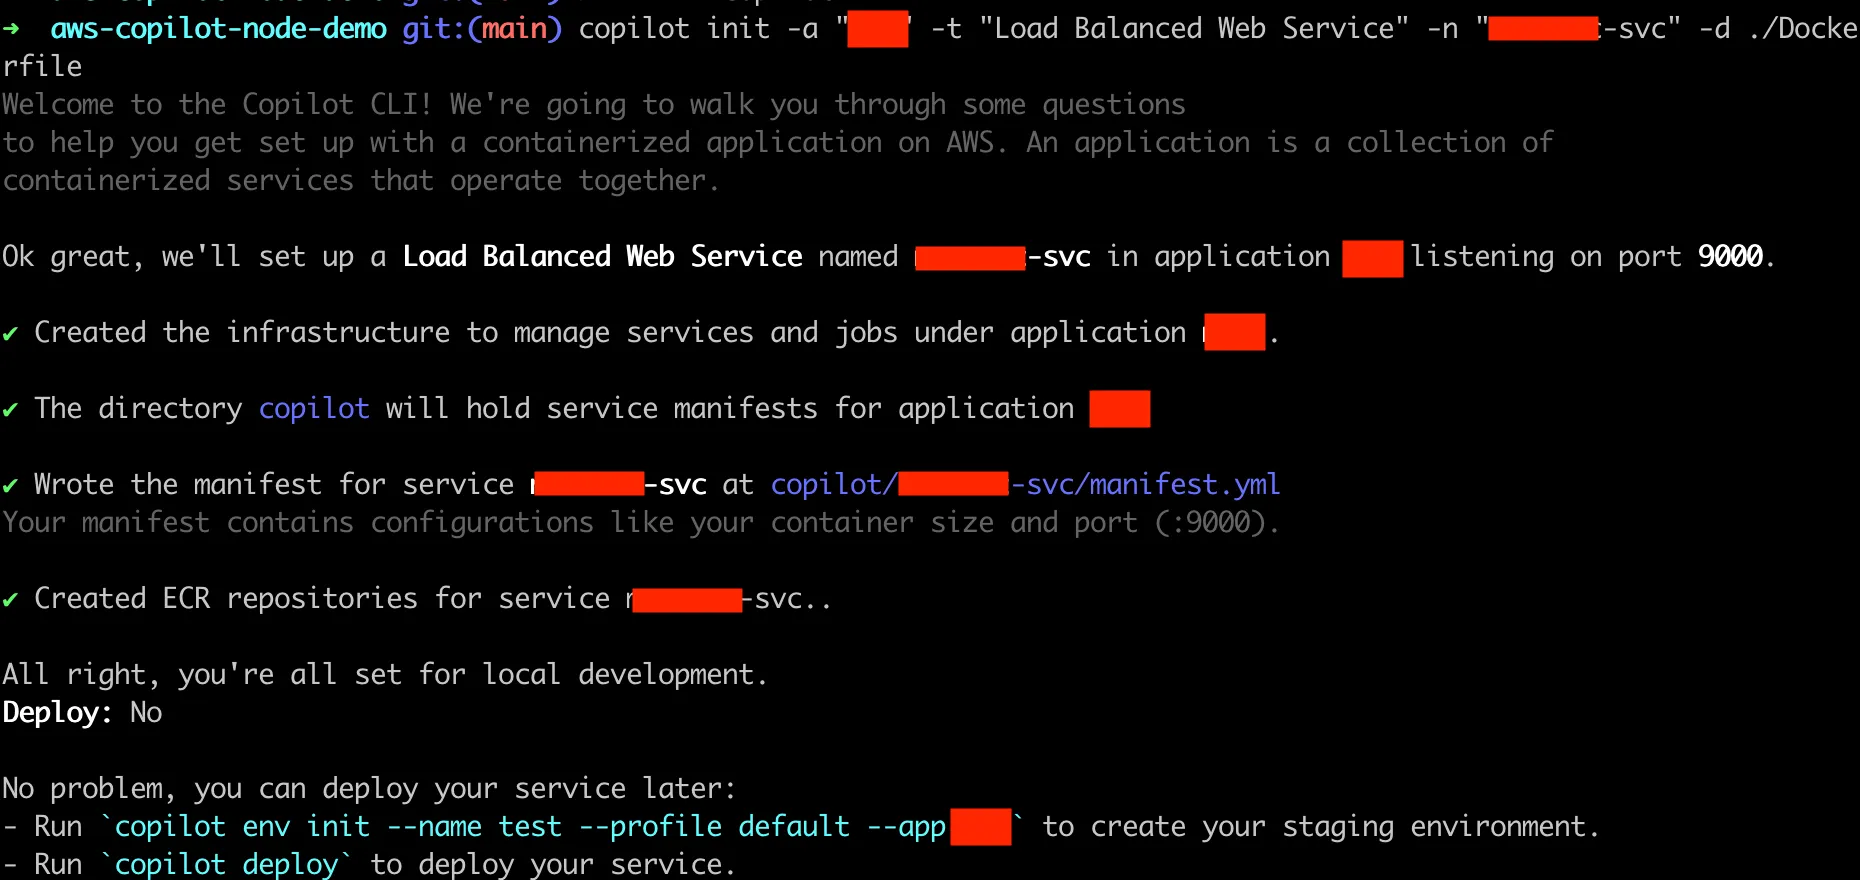This screenshot has height=880, width=1860.
Task: Click bold 'Load Balanced Web Service' text
Action: [602, 257]
